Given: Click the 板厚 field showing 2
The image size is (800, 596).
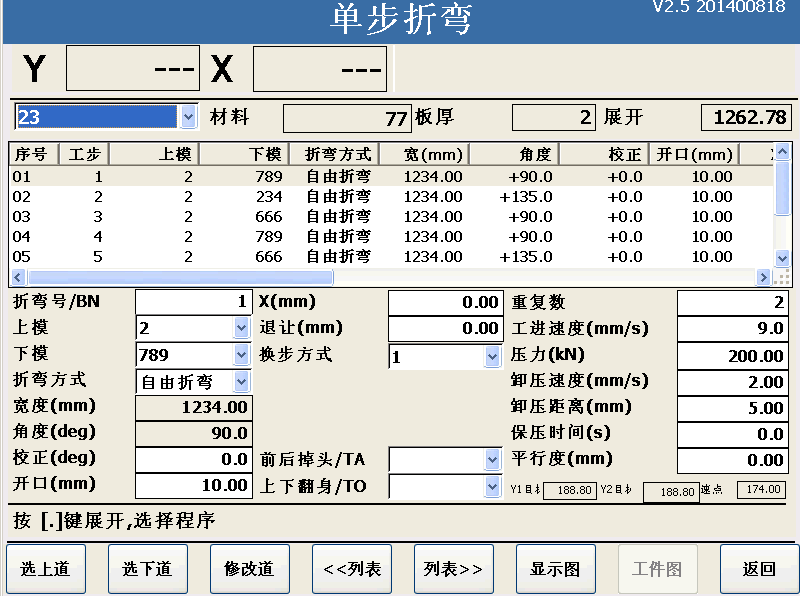Looking at the screenshot, I should (x=554, y=117).
